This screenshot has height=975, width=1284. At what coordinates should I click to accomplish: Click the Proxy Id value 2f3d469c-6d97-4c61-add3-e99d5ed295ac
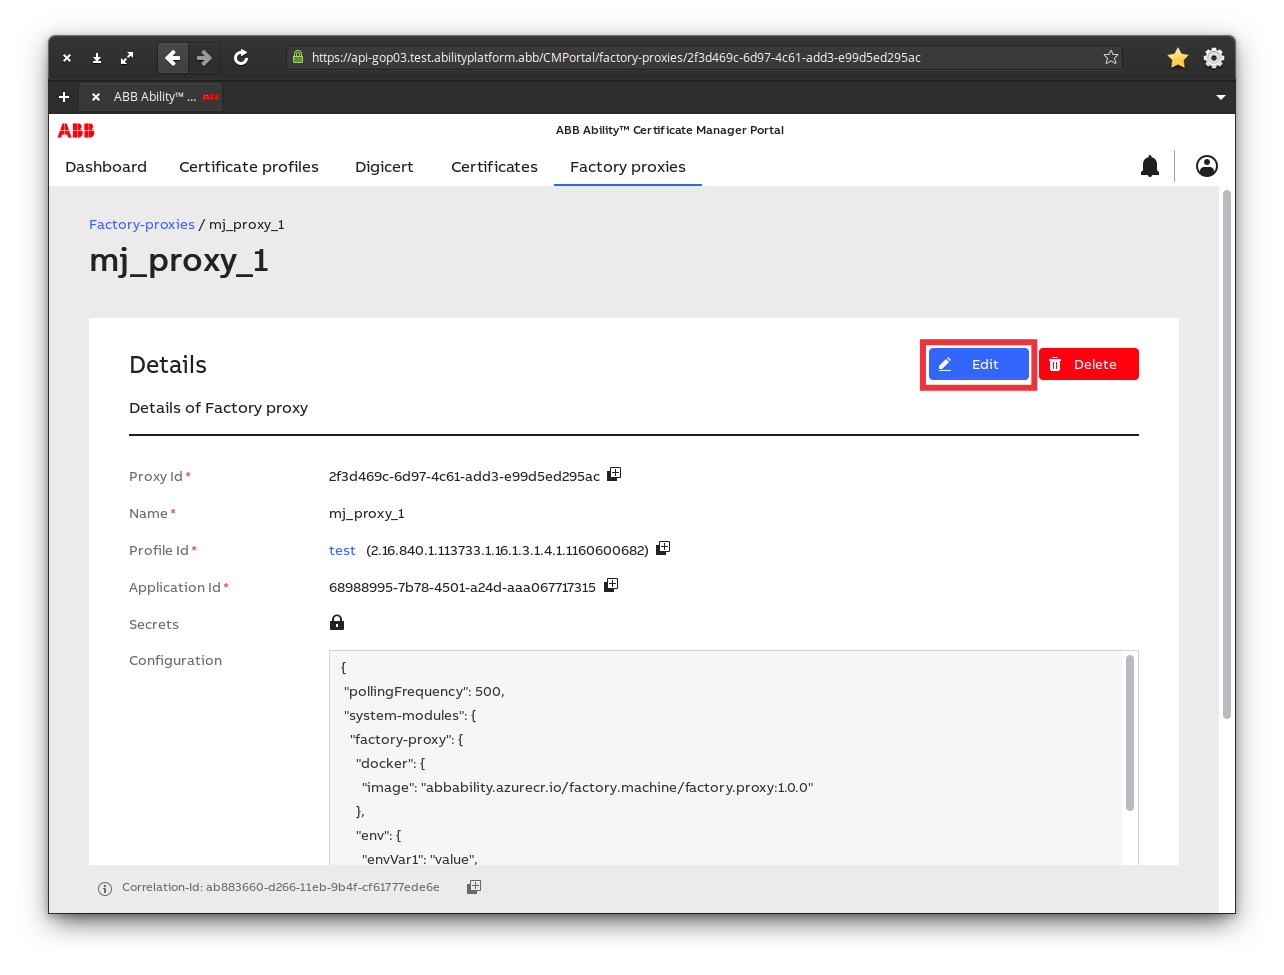pyautogui.click(x=464, y=477)
